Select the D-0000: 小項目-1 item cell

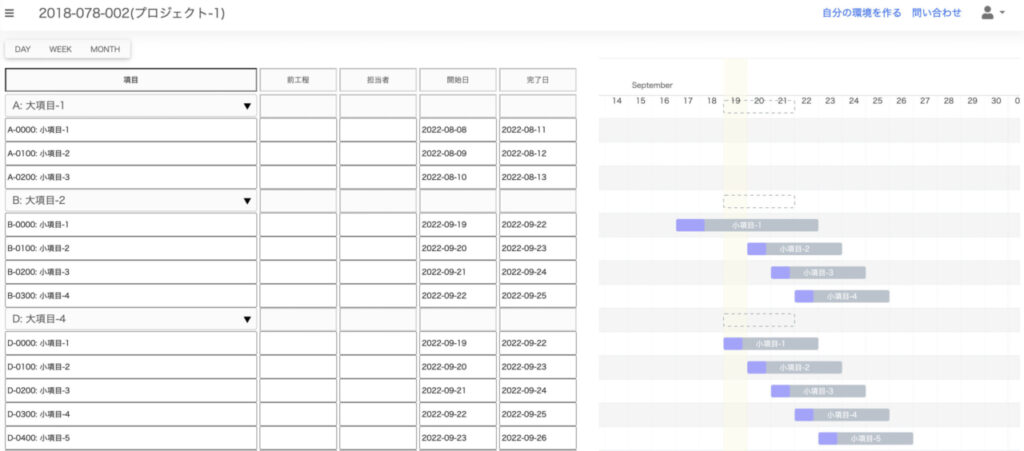tap(131, 343)
